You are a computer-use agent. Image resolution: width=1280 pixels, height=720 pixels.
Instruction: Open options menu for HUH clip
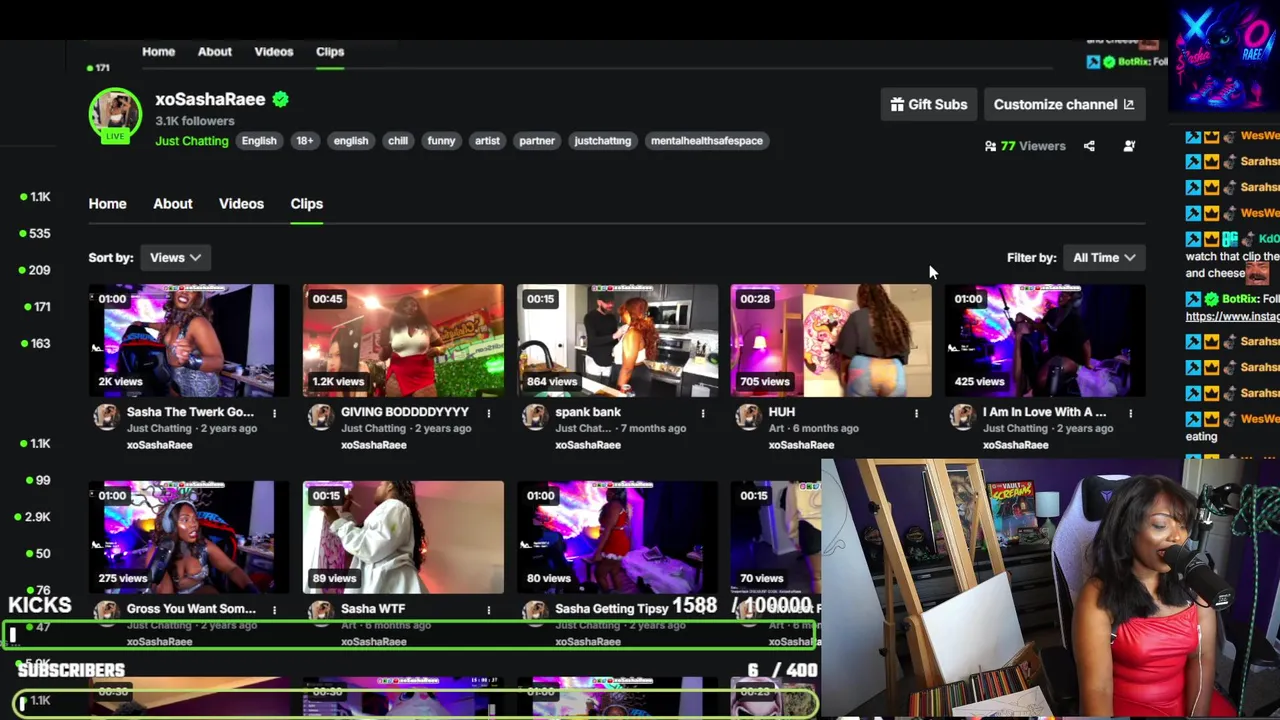coord(916,413)
